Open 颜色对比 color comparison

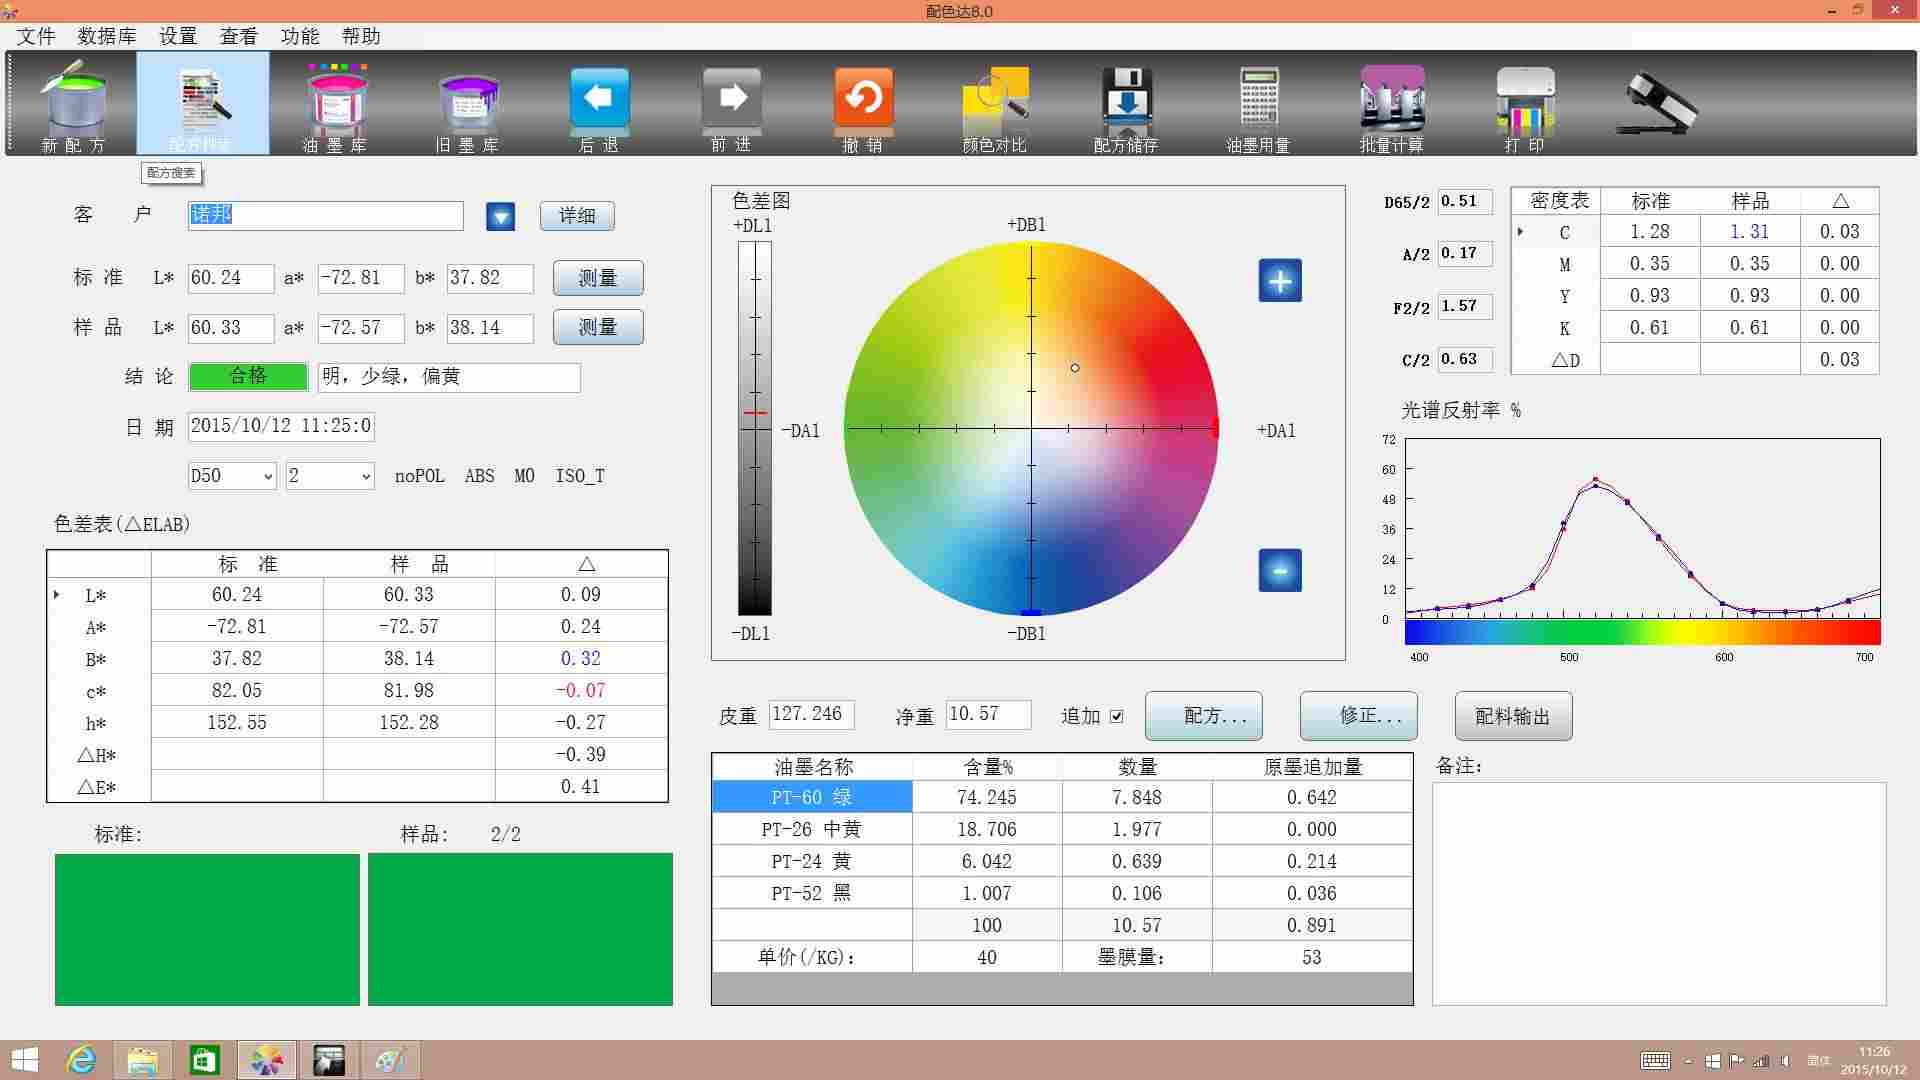[995, 105]
